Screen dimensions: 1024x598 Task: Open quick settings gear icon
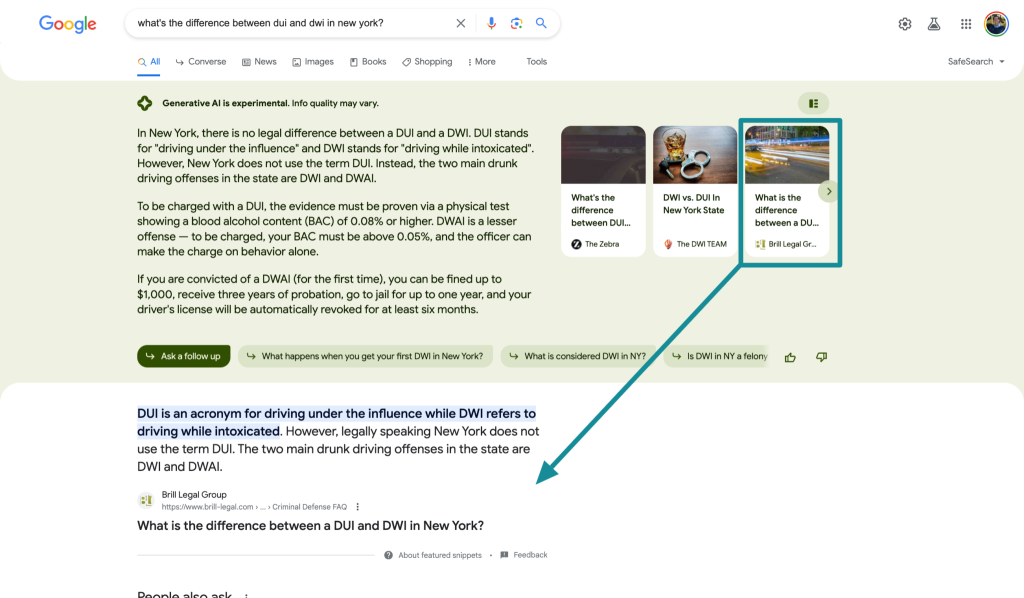[x=904, y=24]
